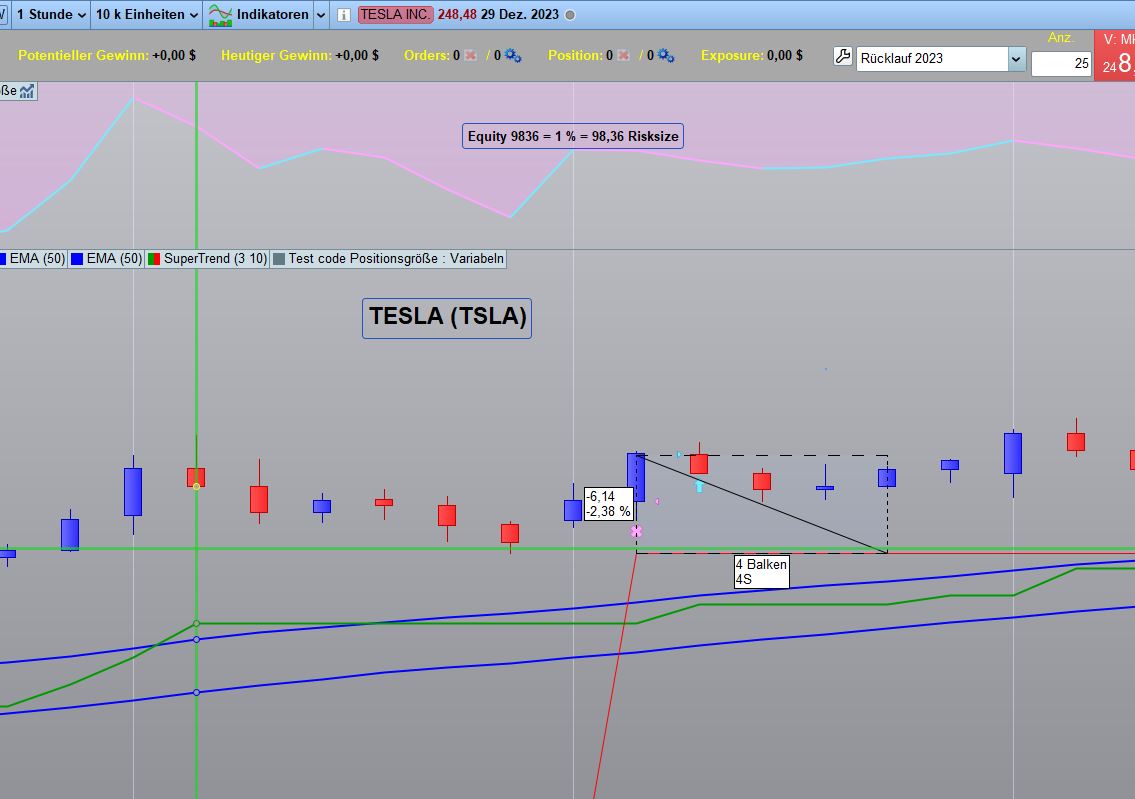Click the TESLA INC. instrument label

[x=395, y=14]
